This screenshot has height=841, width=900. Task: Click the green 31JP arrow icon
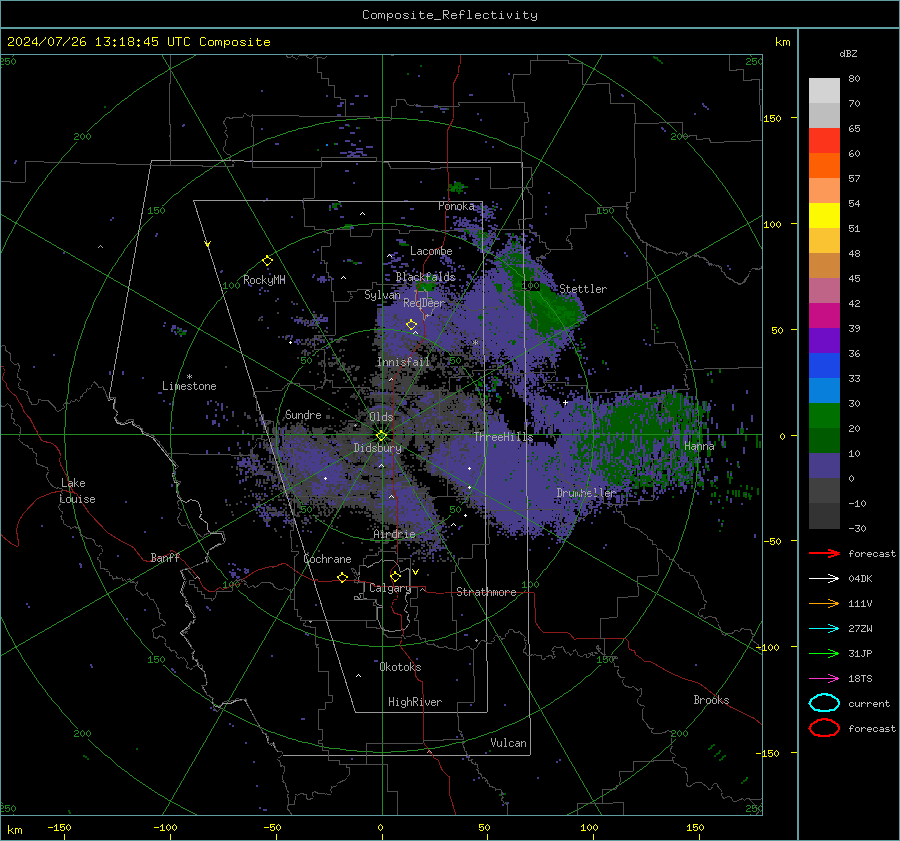coord(824,653)
